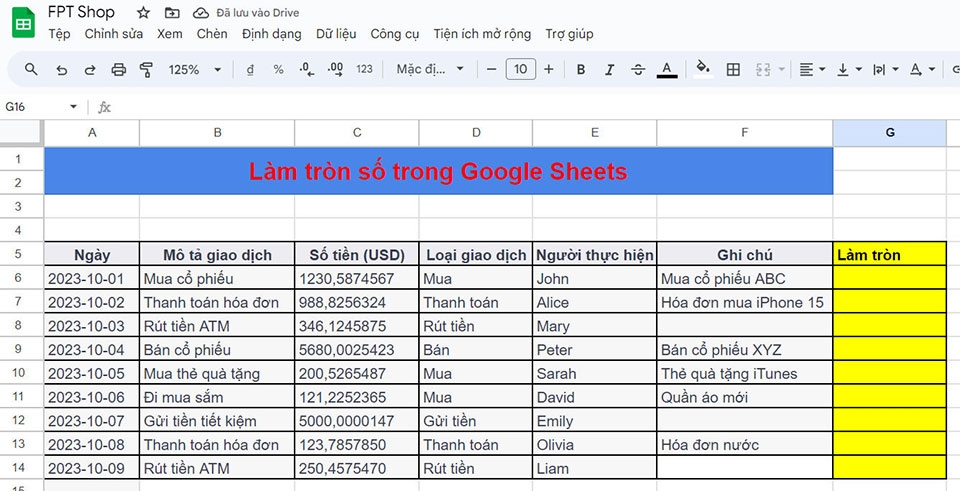960x491 pixels.
Task: Expand merge cells options arrow
Action: (781, 70)
